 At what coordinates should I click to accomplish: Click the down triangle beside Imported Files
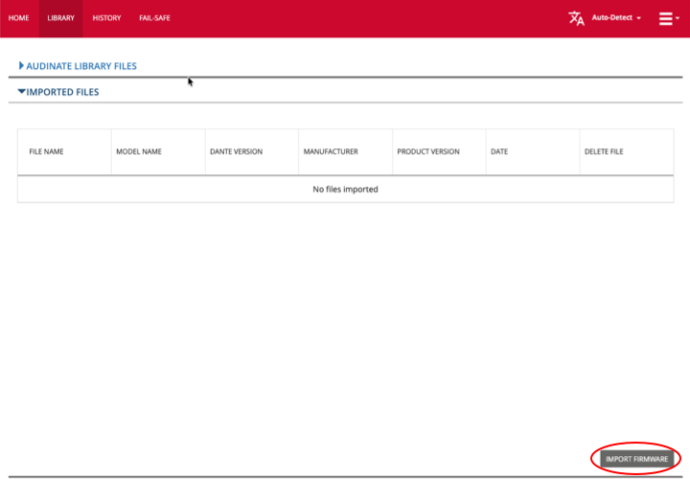coord(21,92)
